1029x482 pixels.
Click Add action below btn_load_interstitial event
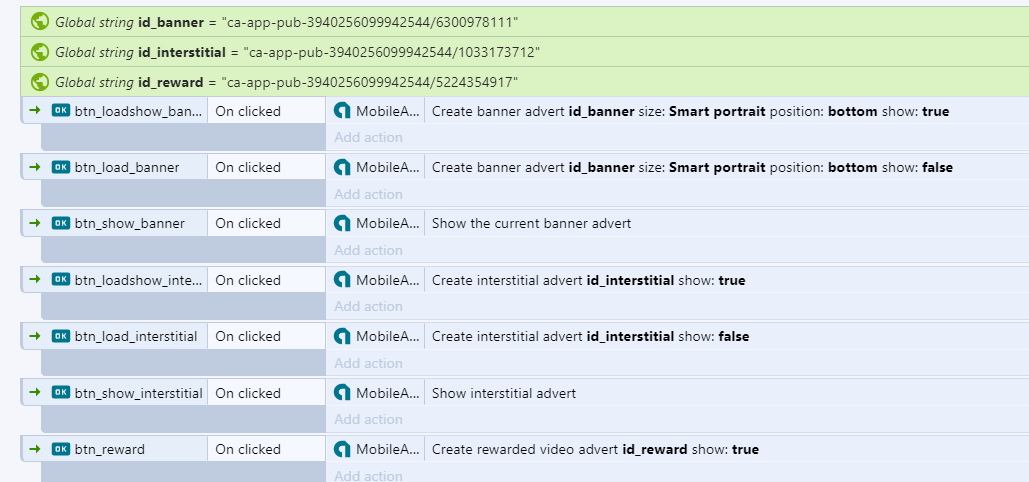click(x=368, y=363)
